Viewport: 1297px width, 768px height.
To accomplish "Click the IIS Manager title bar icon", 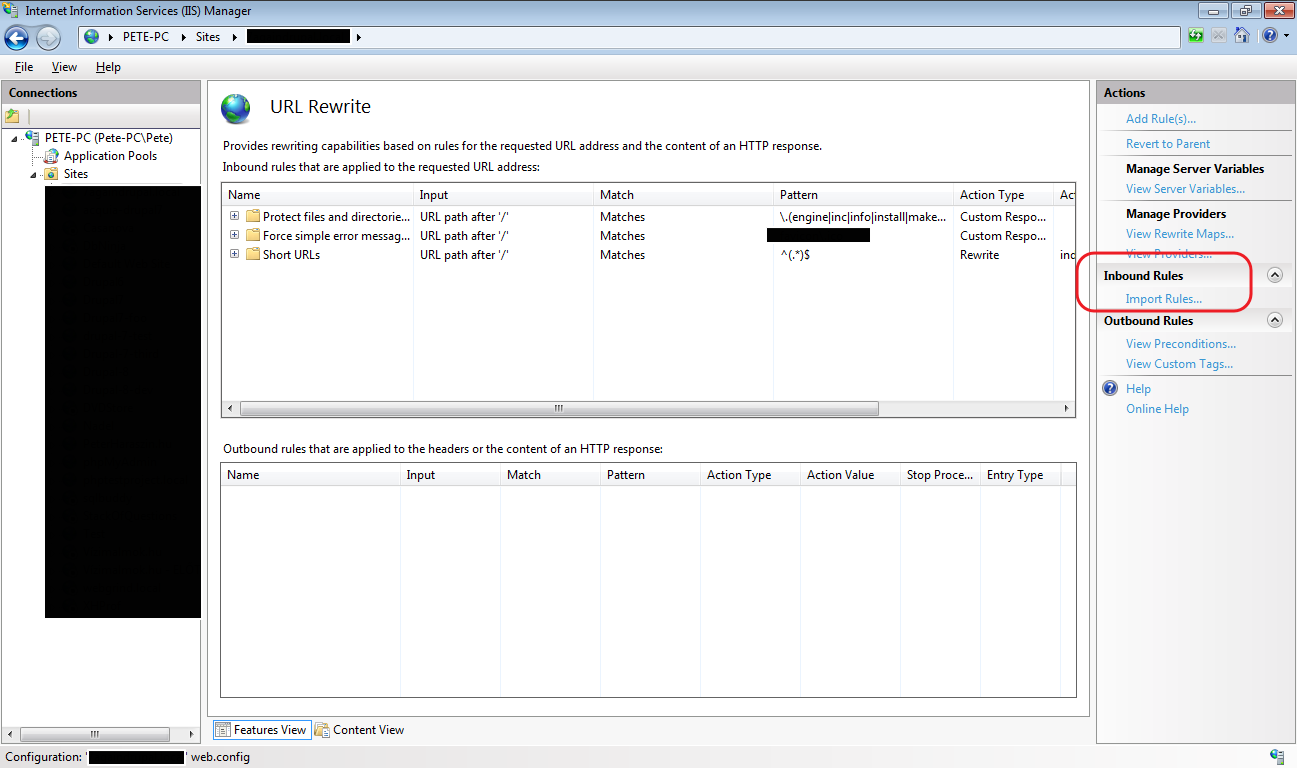I will [x=13, y=11].
